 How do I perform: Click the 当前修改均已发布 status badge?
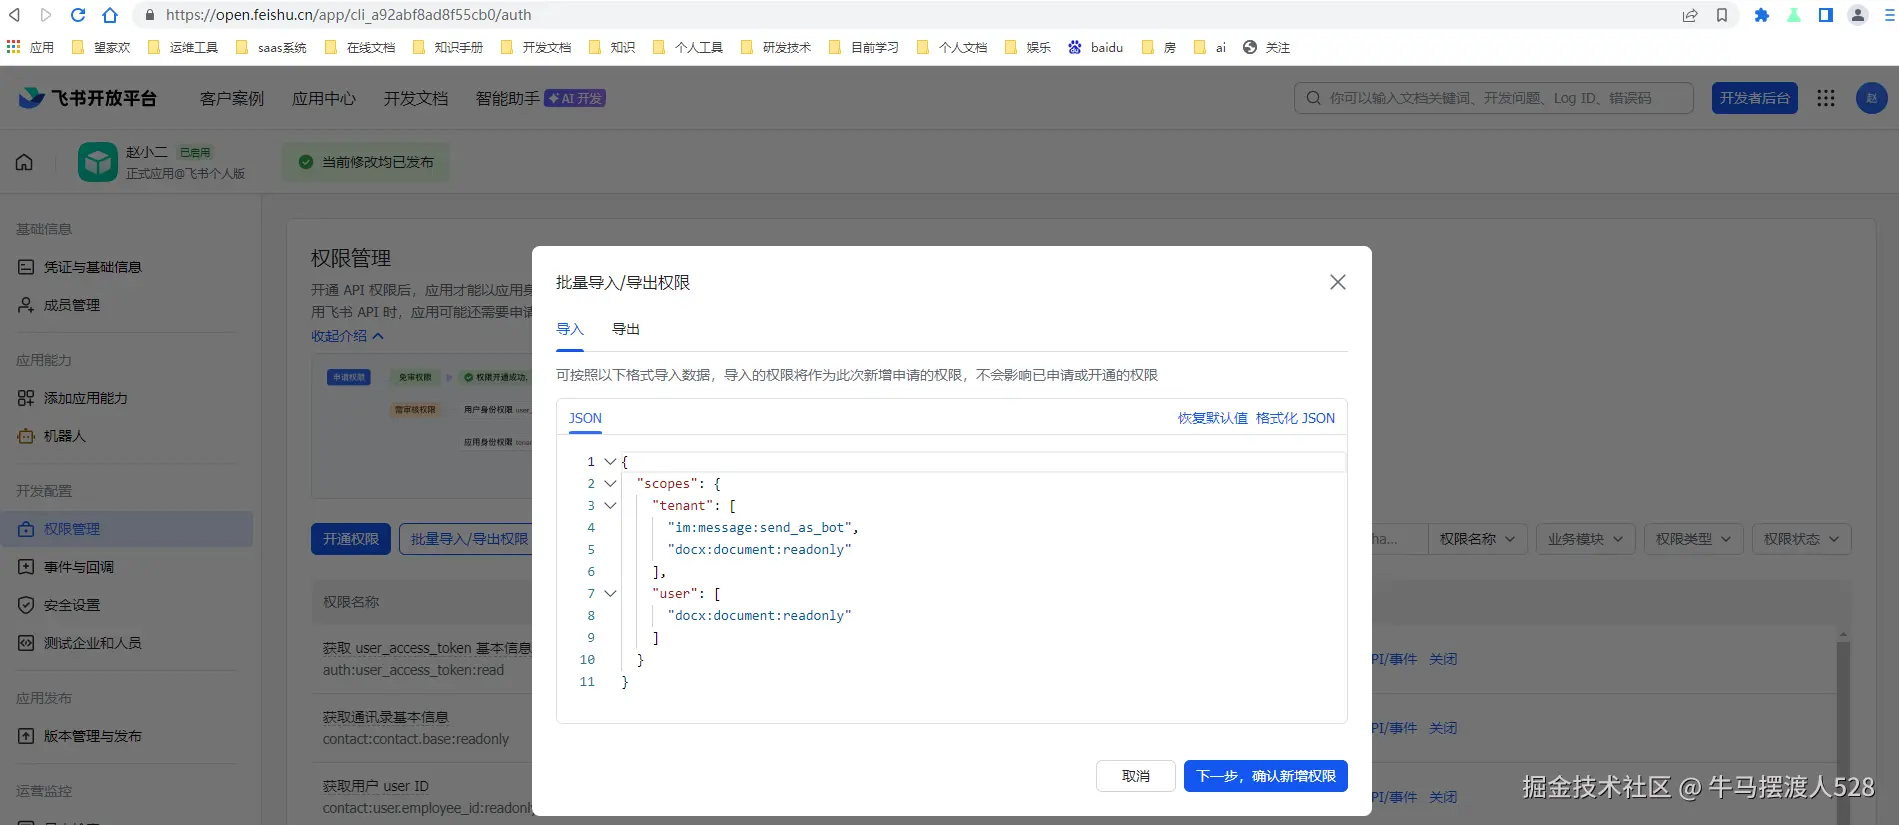click(x=366, y=162)
